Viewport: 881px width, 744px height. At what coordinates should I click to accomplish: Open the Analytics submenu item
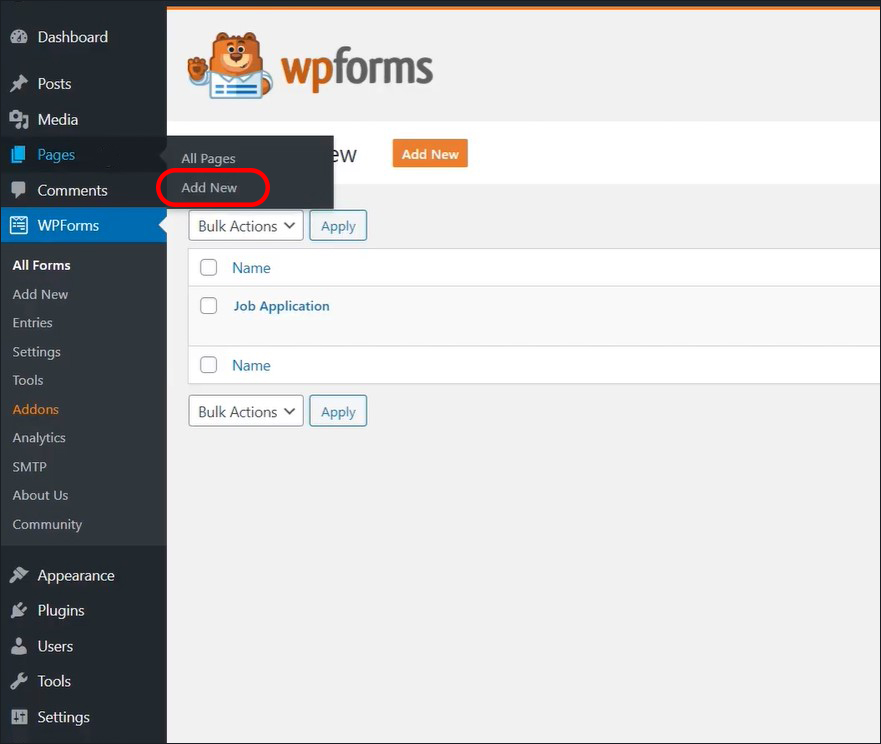39,438
